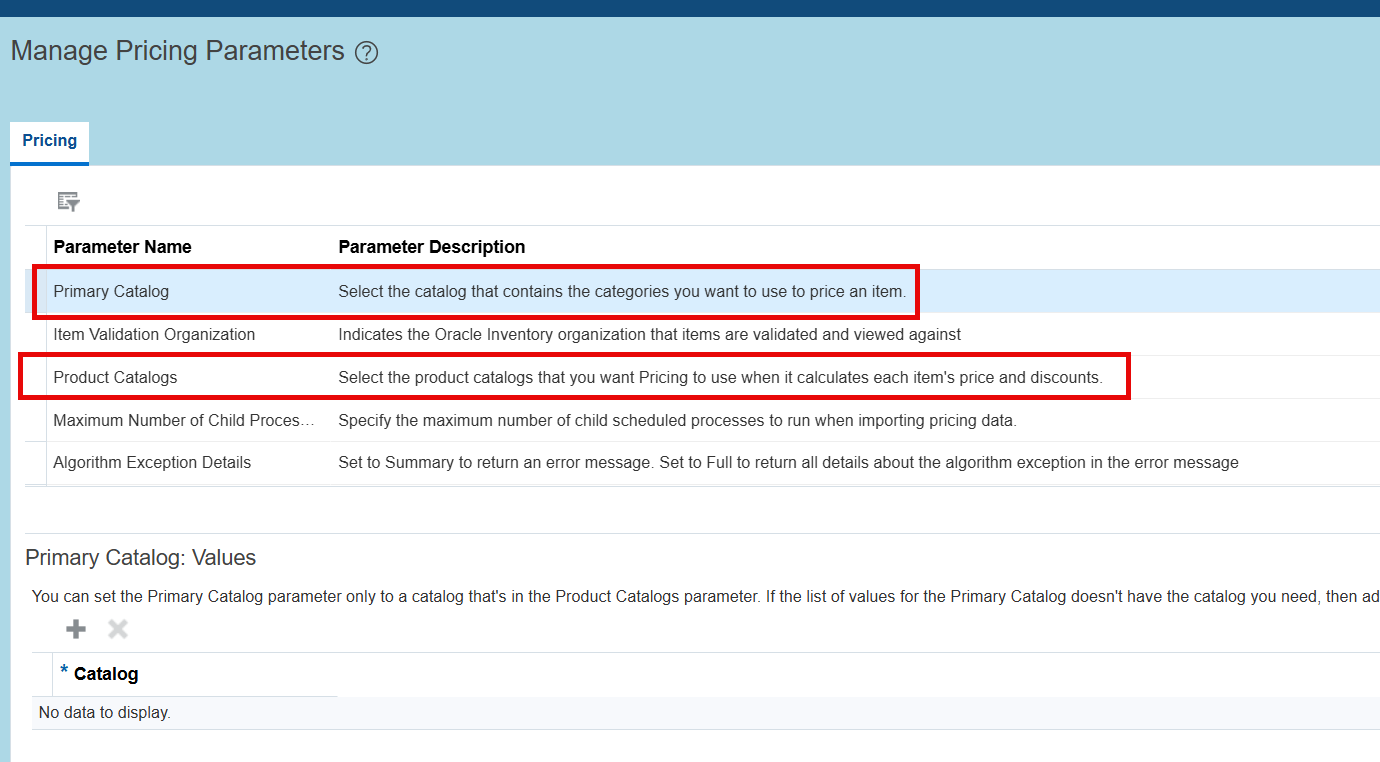1380x762 pixels.
Task: Select the Algorithm Exception Details row
Action: click(702, 463)
